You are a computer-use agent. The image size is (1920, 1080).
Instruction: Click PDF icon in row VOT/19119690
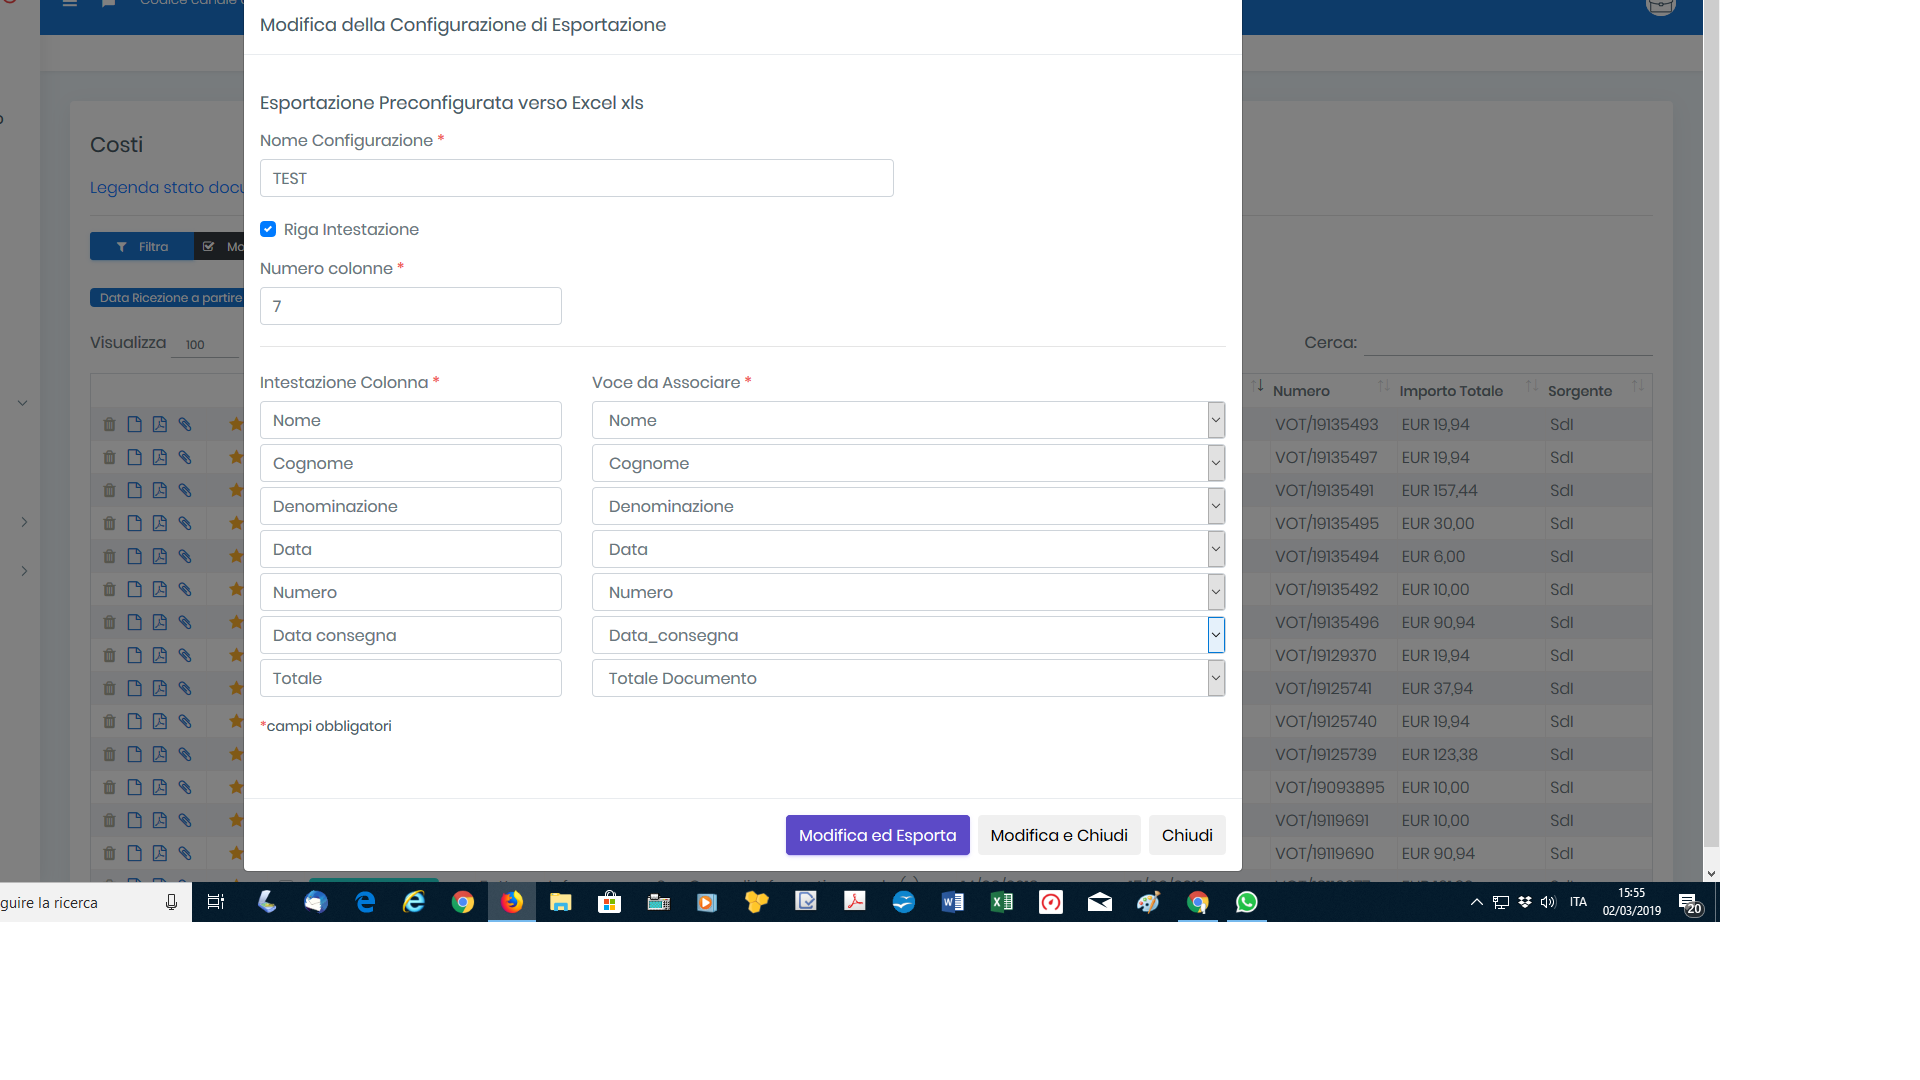(x=159, y=853)
